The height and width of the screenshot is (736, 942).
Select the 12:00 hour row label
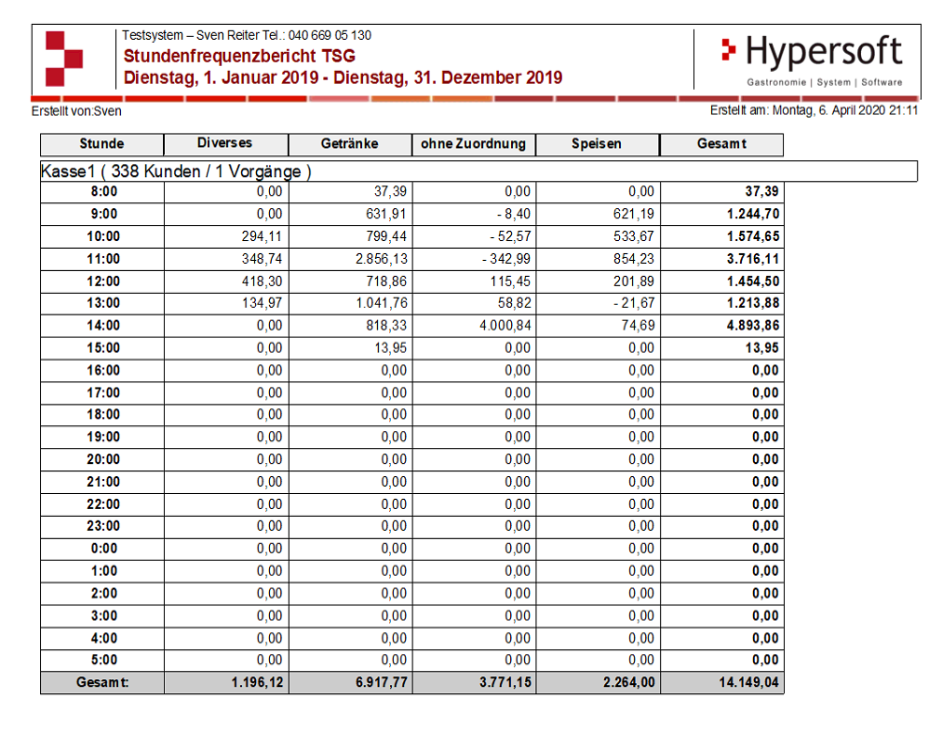tap(103, 281)
